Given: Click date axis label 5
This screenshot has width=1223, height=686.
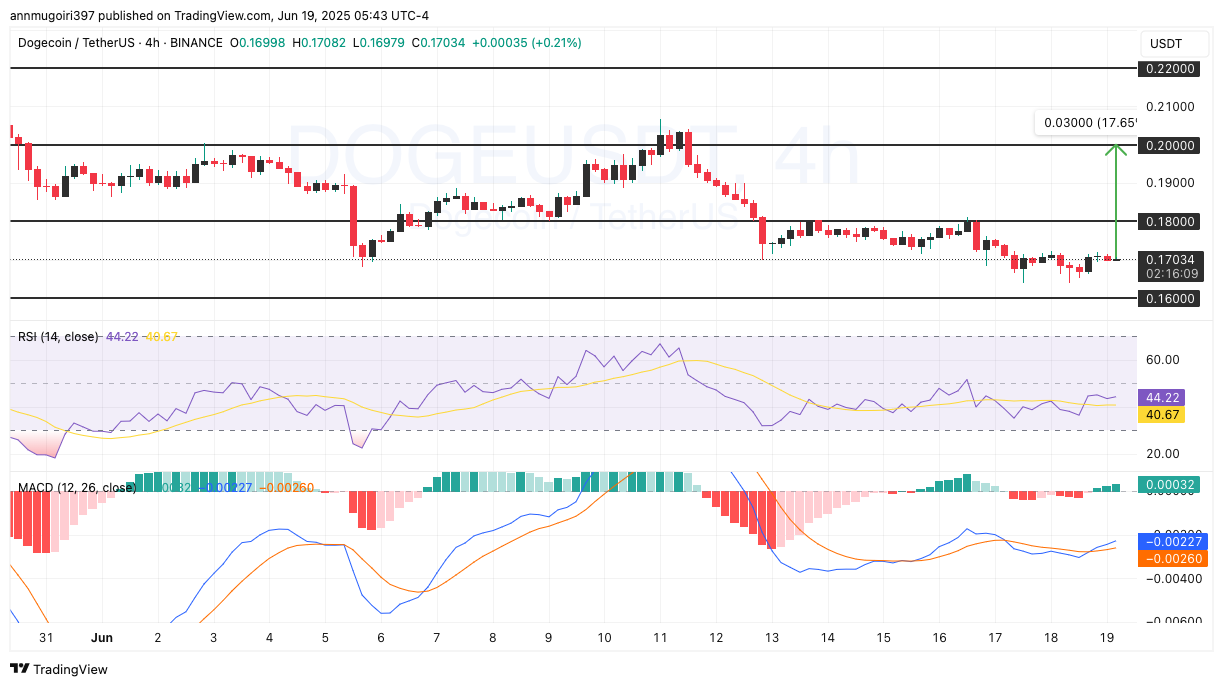Looking at the screenshot, I should click(x=325, y=637).
